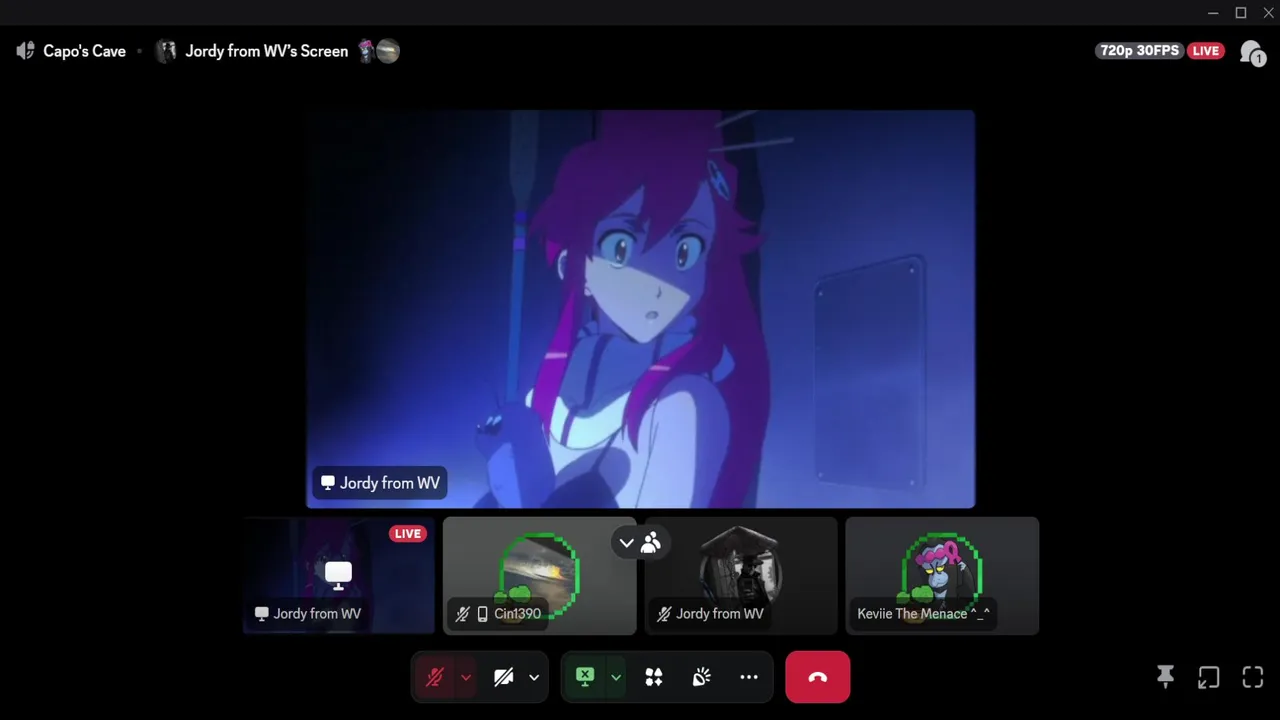Show the member list icon
Image resolution: width=1280 pixels, height=720 pixels.
click(x=1251, y=52)
